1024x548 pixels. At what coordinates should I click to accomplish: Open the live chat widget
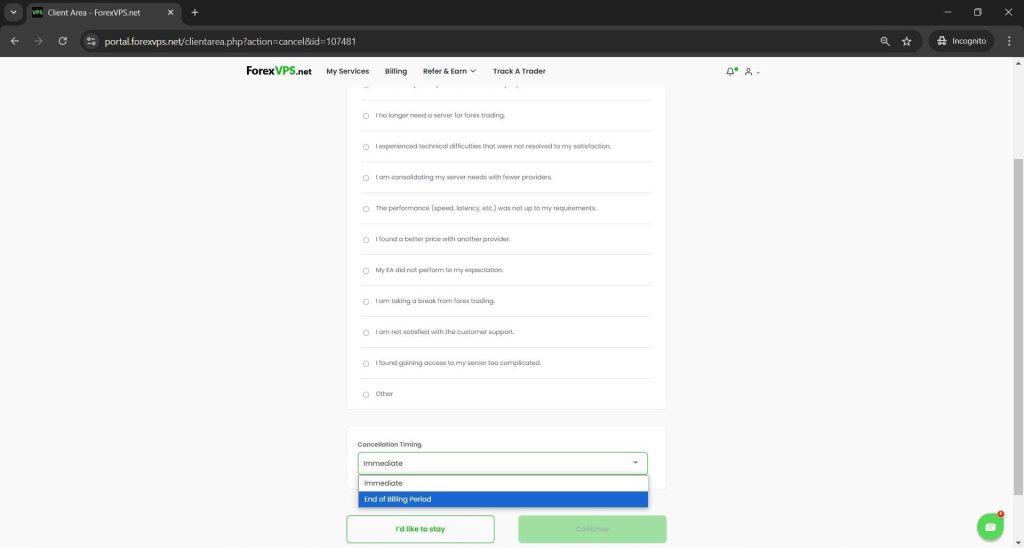[990, 526]
